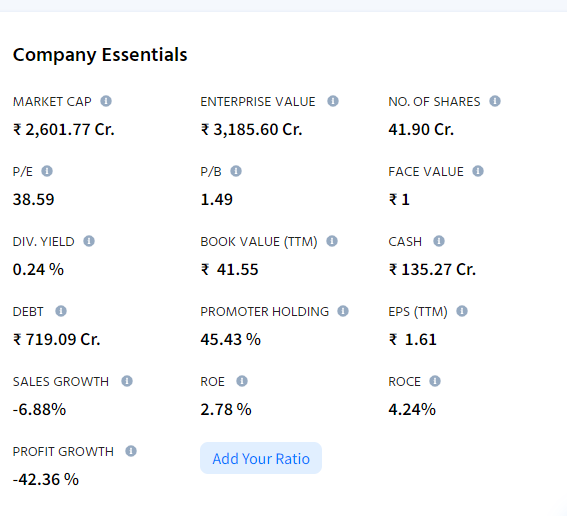This screenshot has width=567, height=516.
Task: Select the PROMOTER HOLDING label
Action: pos(265,312)
